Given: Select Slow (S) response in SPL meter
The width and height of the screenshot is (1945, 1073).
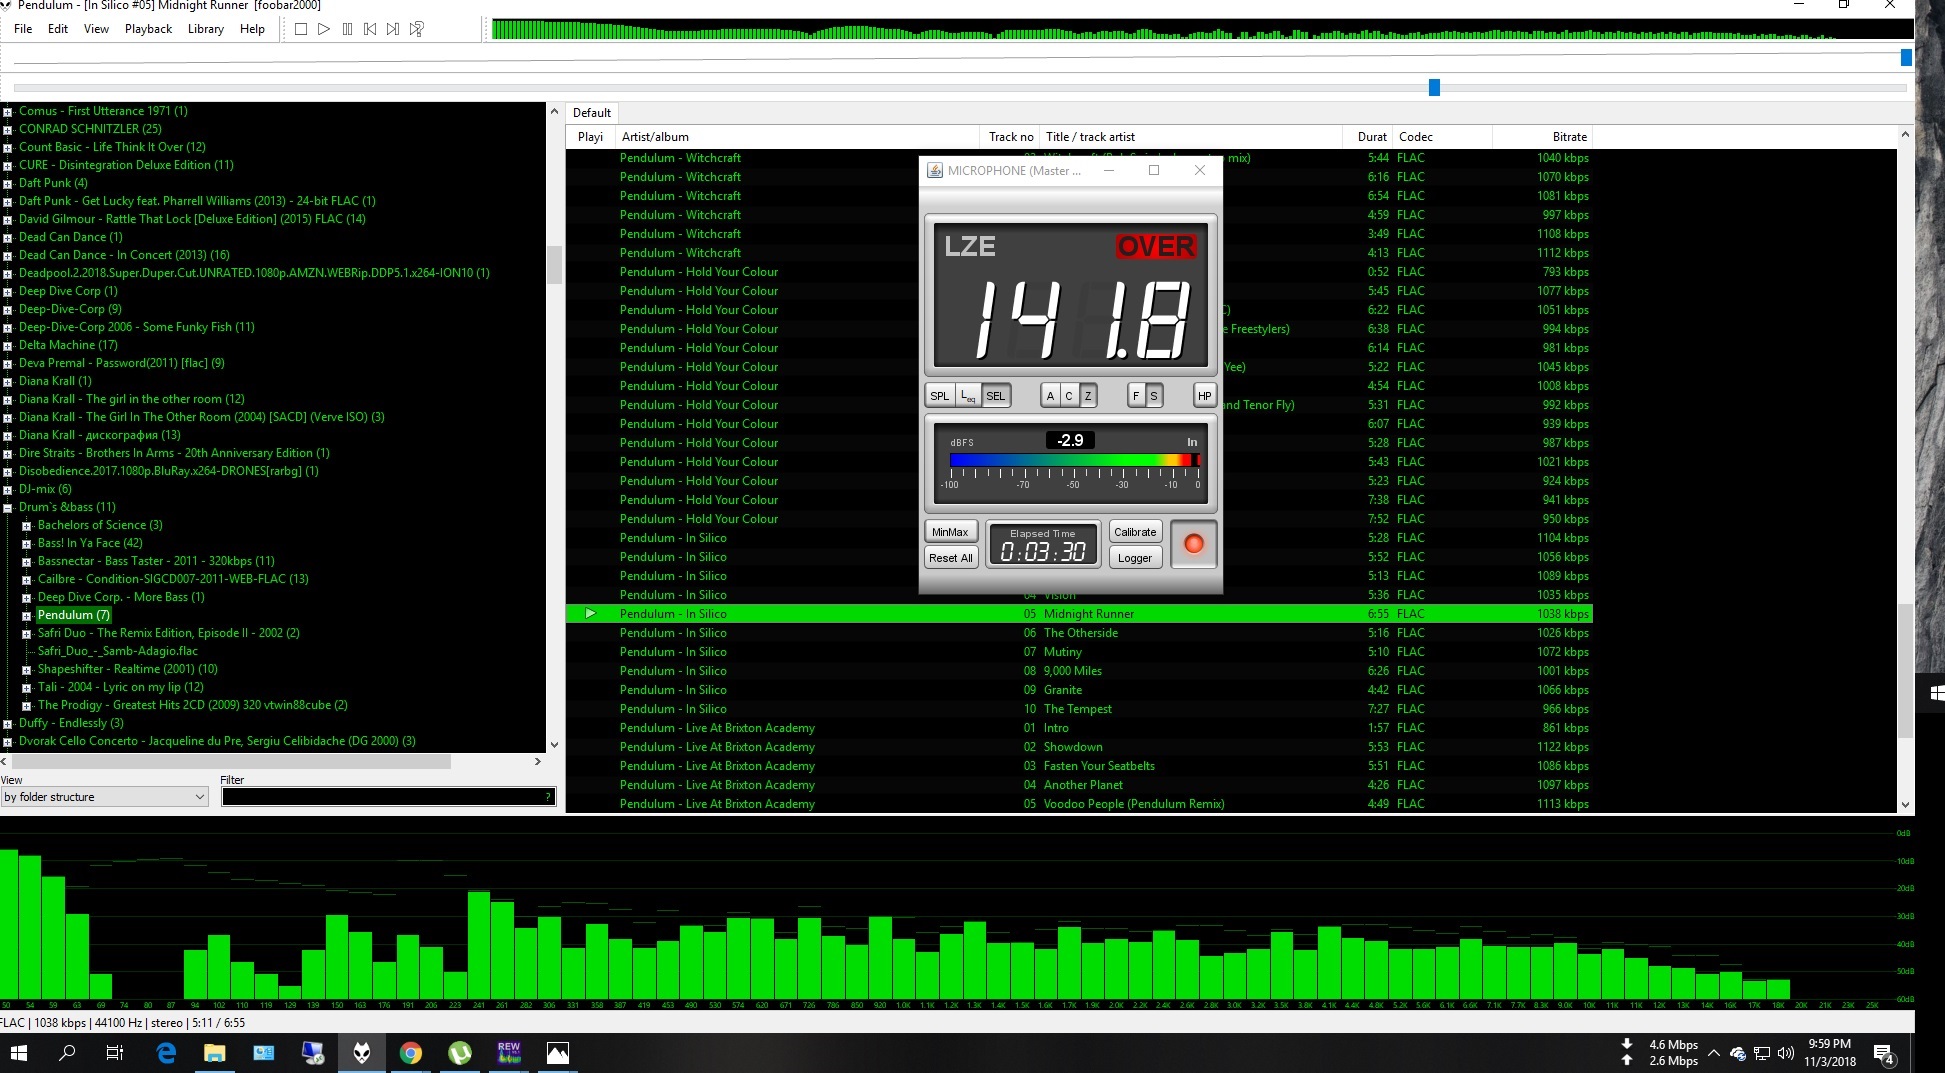Looking at the screenshot, I should (1154, 396).
